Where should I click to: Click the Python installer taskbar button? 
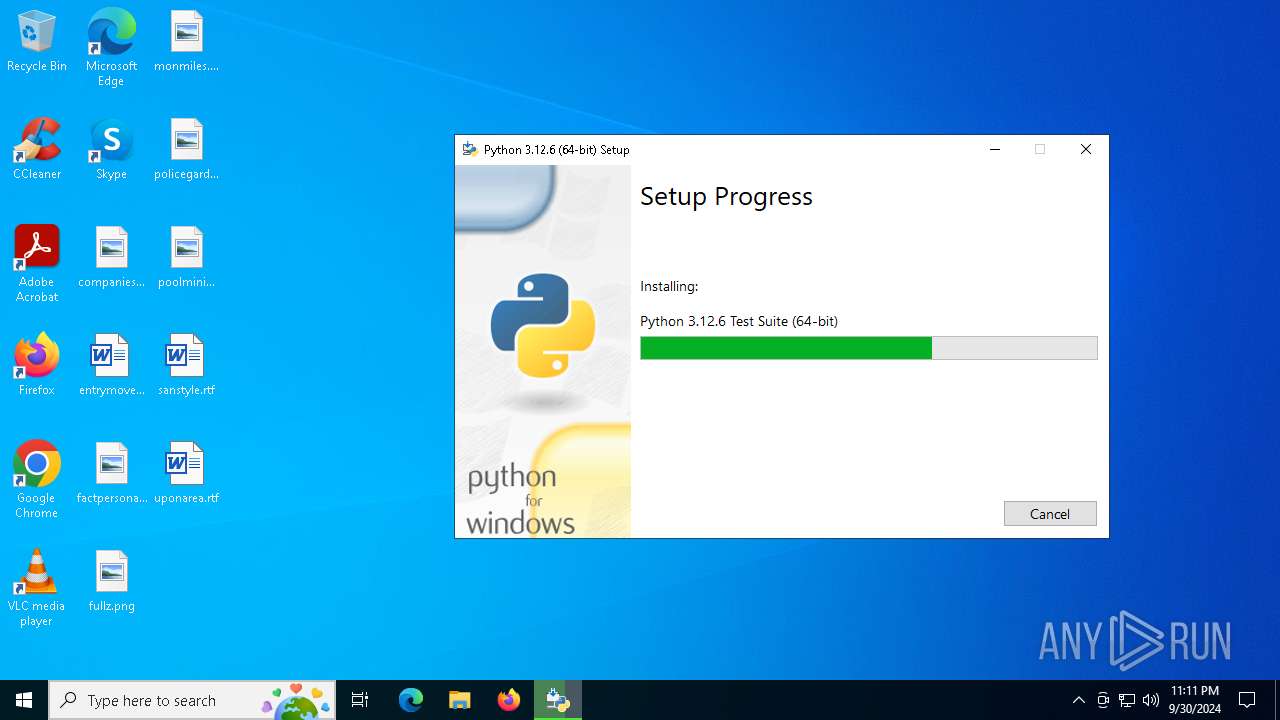click(x=558, y=700)
